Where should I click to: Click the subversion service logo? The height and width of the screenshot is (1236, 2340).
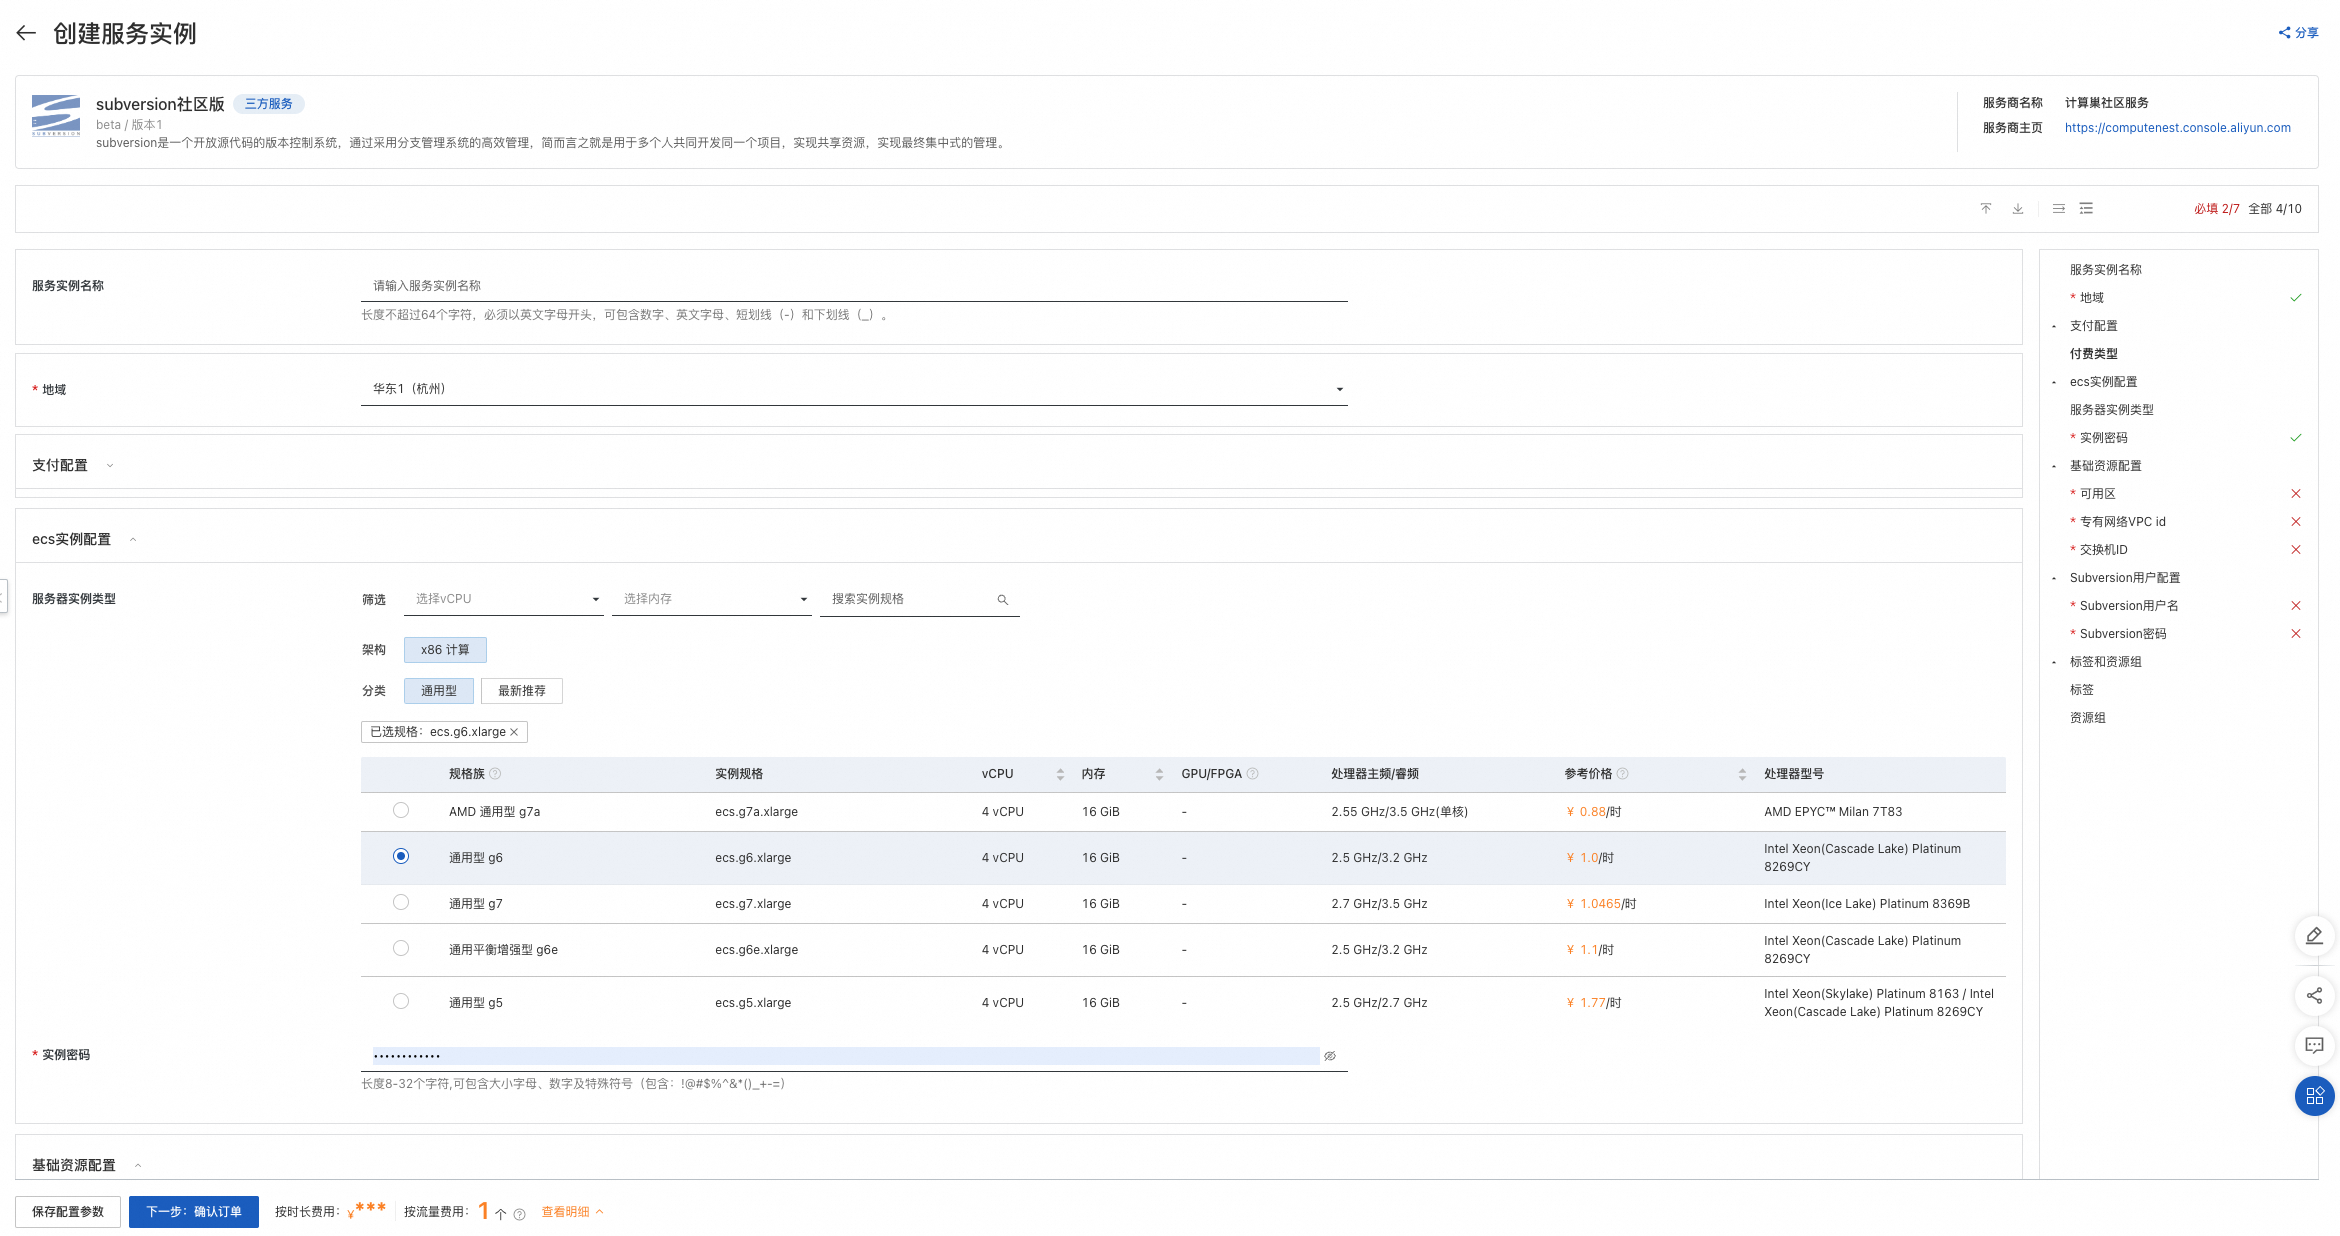56,116
